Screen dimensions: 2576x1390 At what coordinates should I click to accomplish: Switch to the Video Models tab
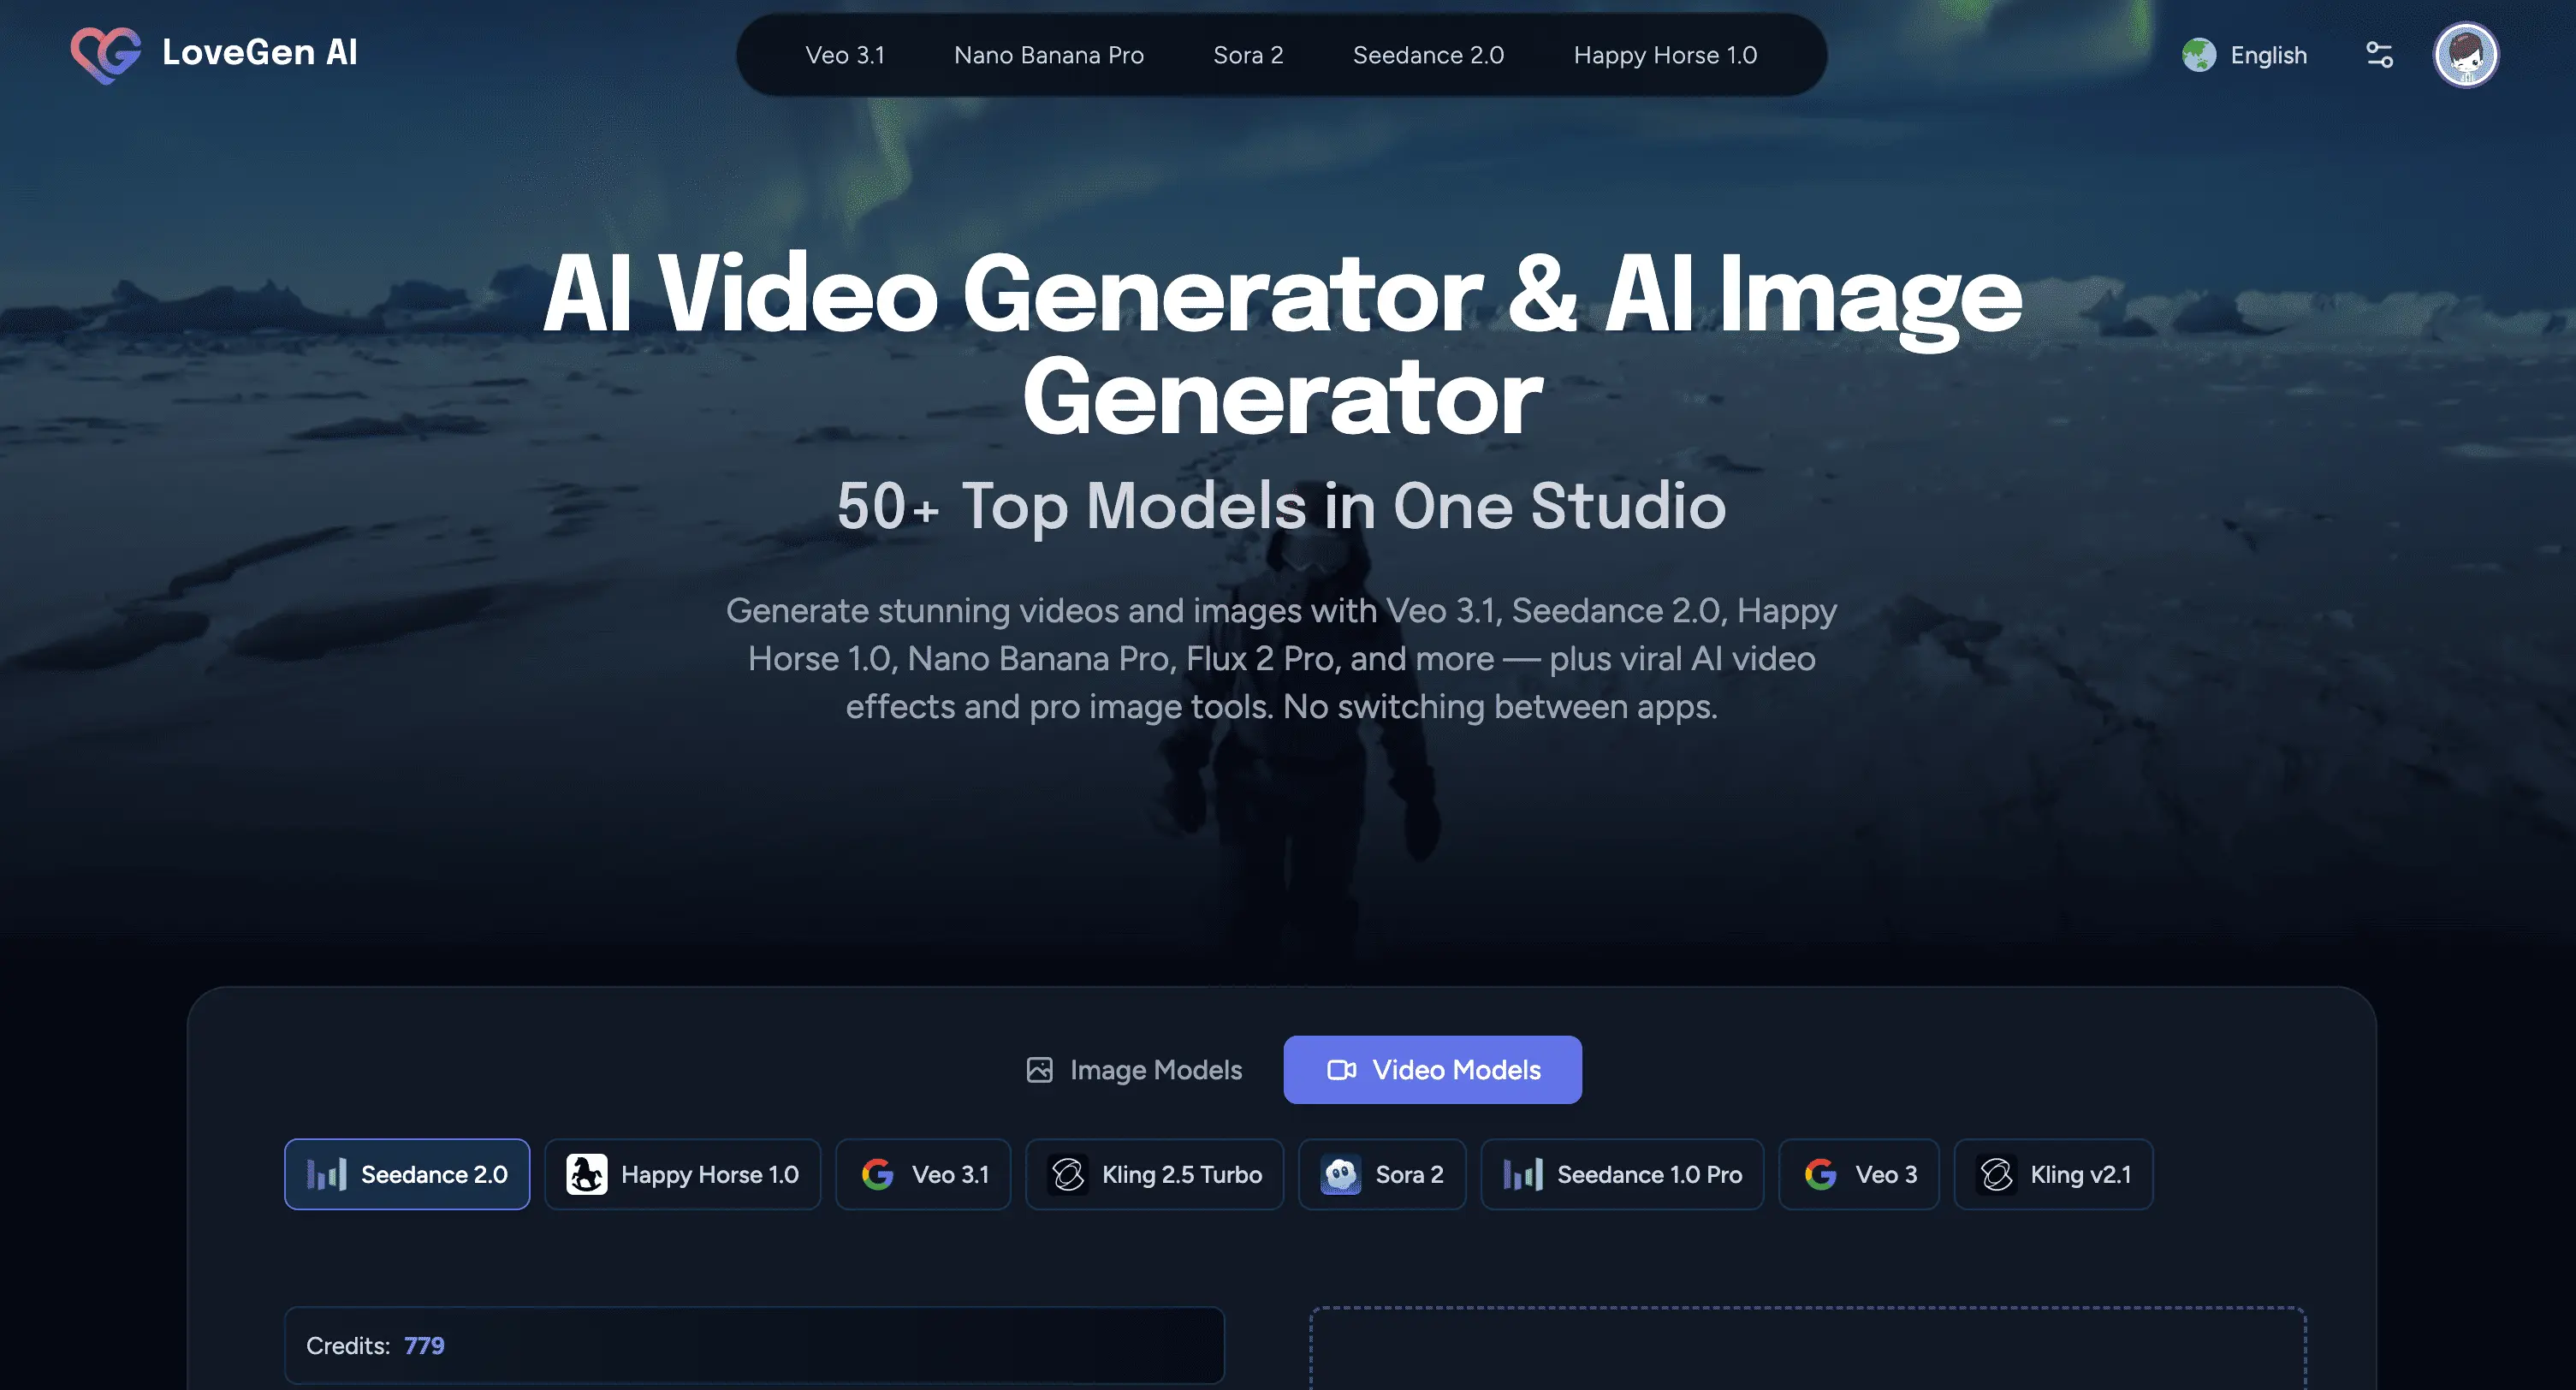tap(1432, 1070)
